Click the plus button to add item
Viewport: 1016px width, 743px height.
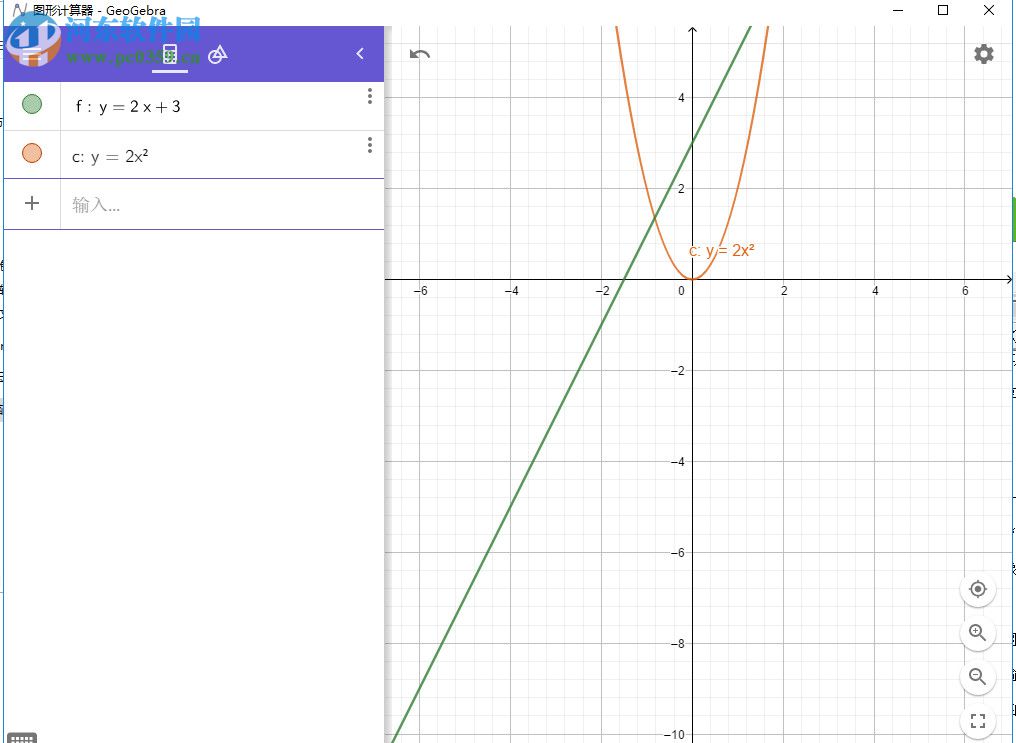coord(32,203)
